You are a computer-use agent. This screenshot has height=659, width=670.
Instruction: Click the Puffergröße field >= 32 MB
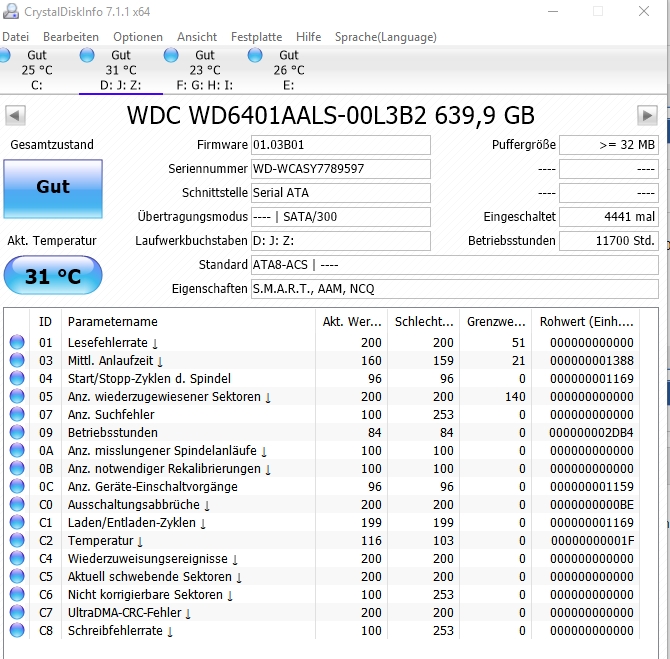(x=609, y=145)
